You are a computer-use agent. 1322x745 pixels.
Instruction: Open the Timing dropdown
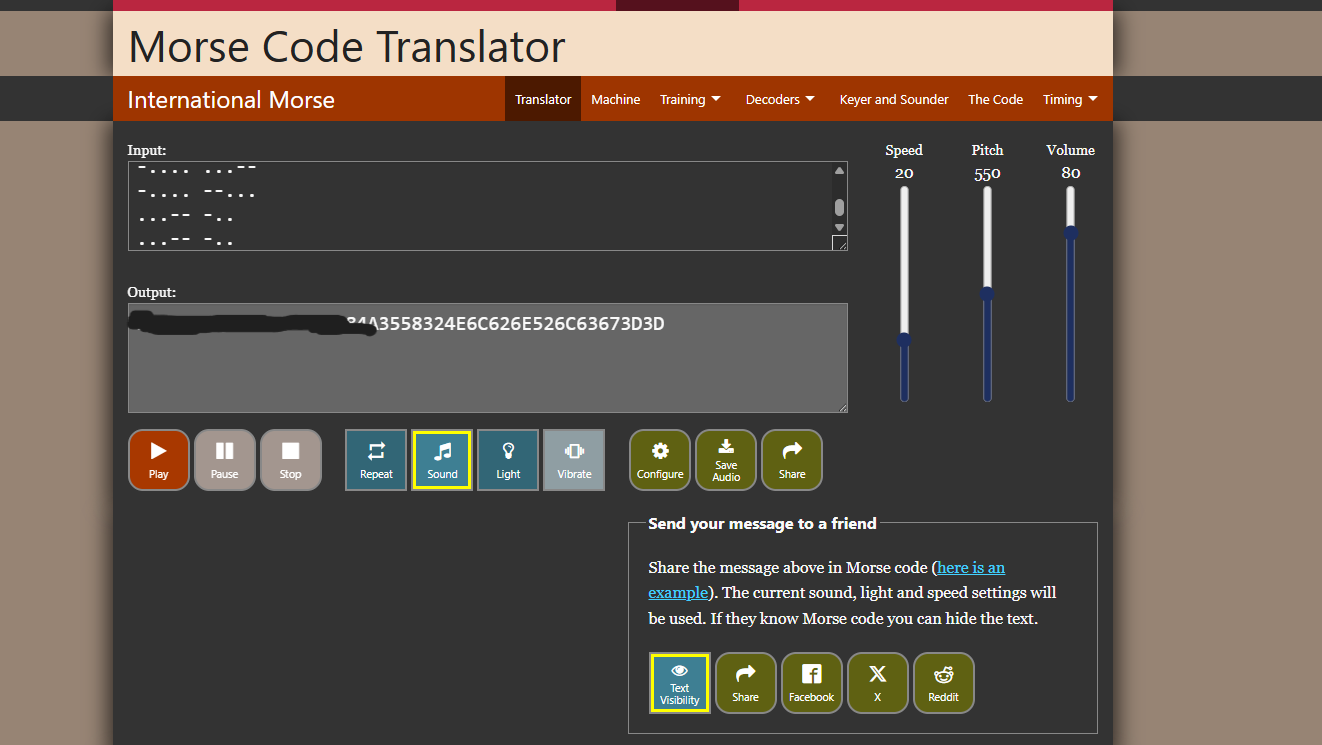coord(1069,99)
